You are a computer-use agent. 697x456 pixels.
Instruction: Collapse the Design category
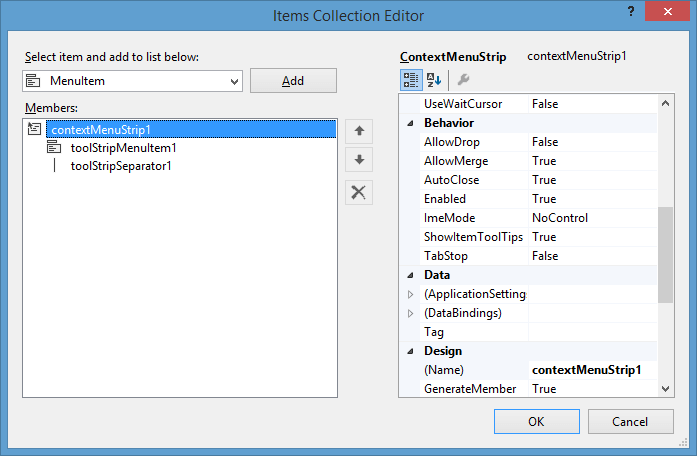(410, 351)
